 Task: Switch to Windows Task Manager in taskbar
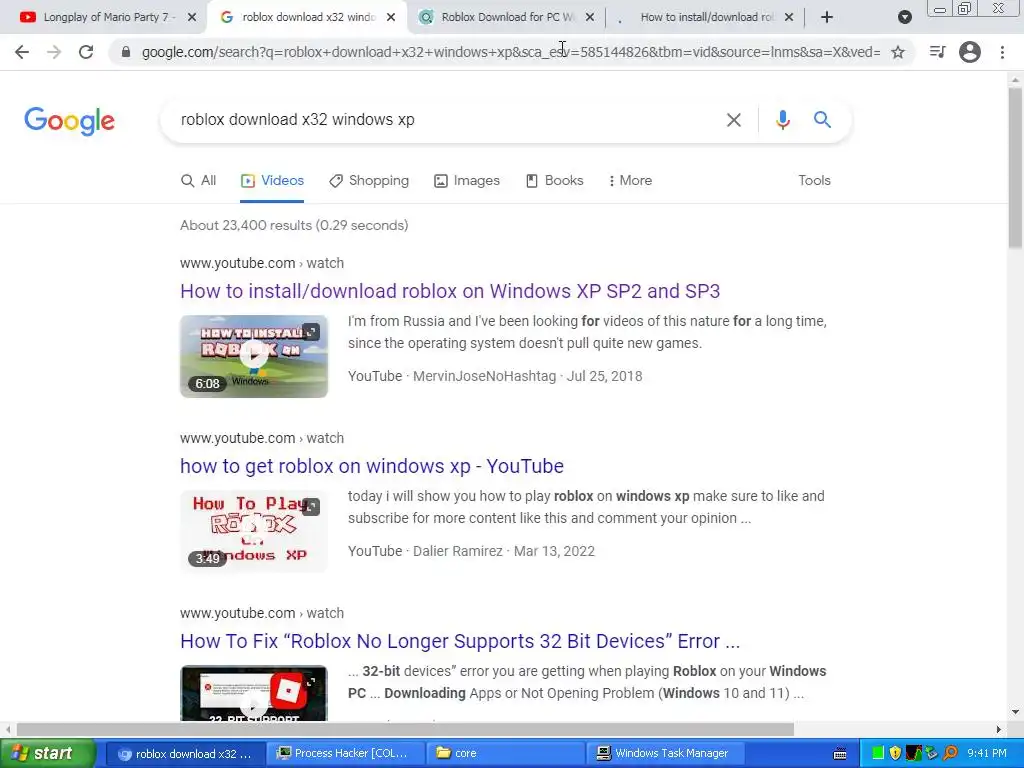click(666, 754)
